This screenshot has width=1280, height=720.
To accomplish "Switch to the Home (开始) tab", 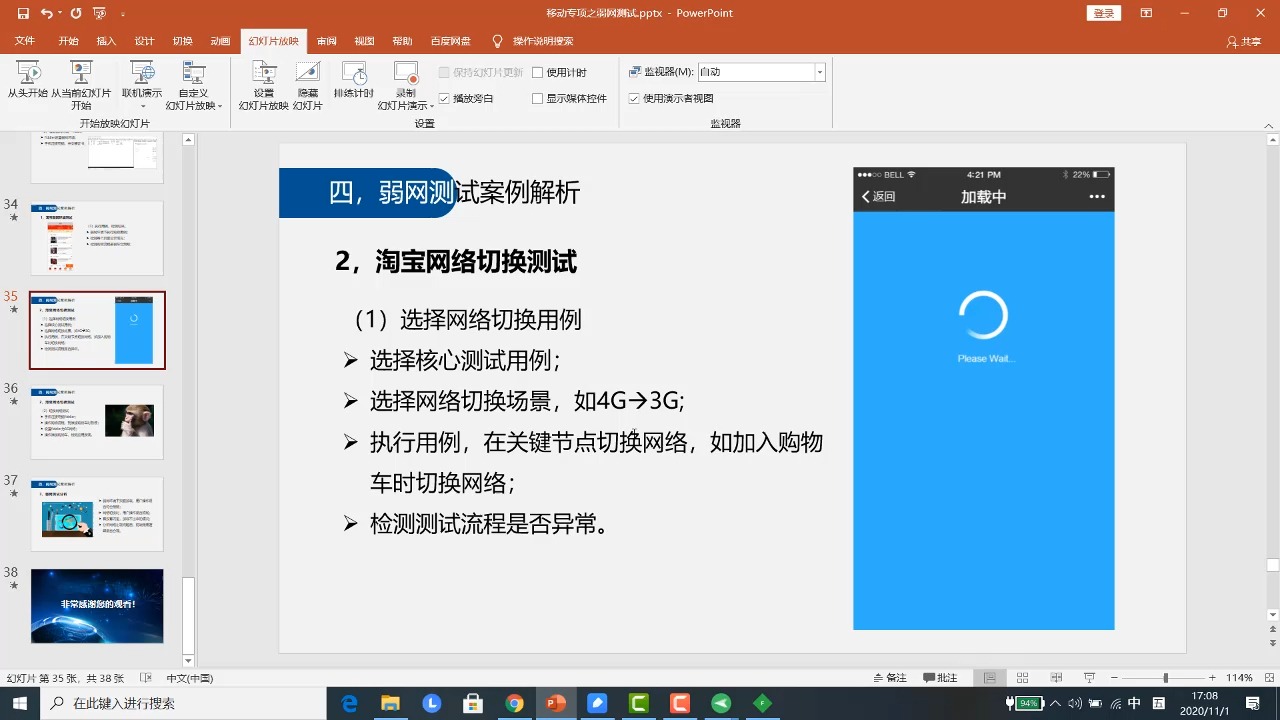I will [x=68, y=41].
